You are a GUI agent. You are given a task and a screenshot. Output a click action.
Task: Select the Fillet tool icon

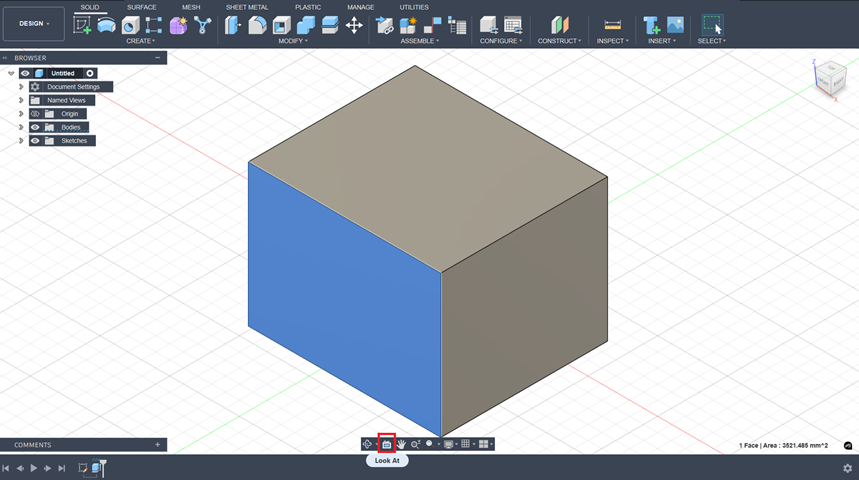(x=257, y=25)
